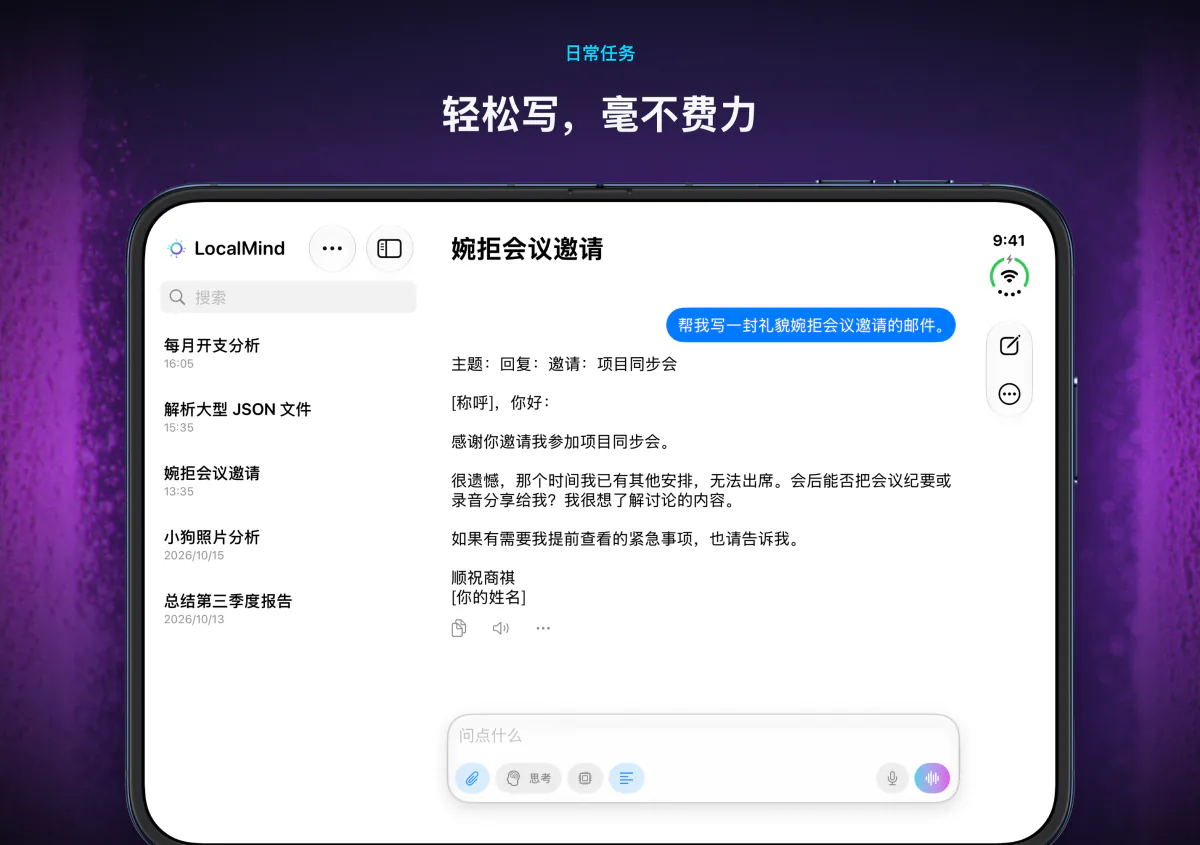1200x845 pixels.
Task: Start a new chat with compose icon
Action: tap(1009, 345)
